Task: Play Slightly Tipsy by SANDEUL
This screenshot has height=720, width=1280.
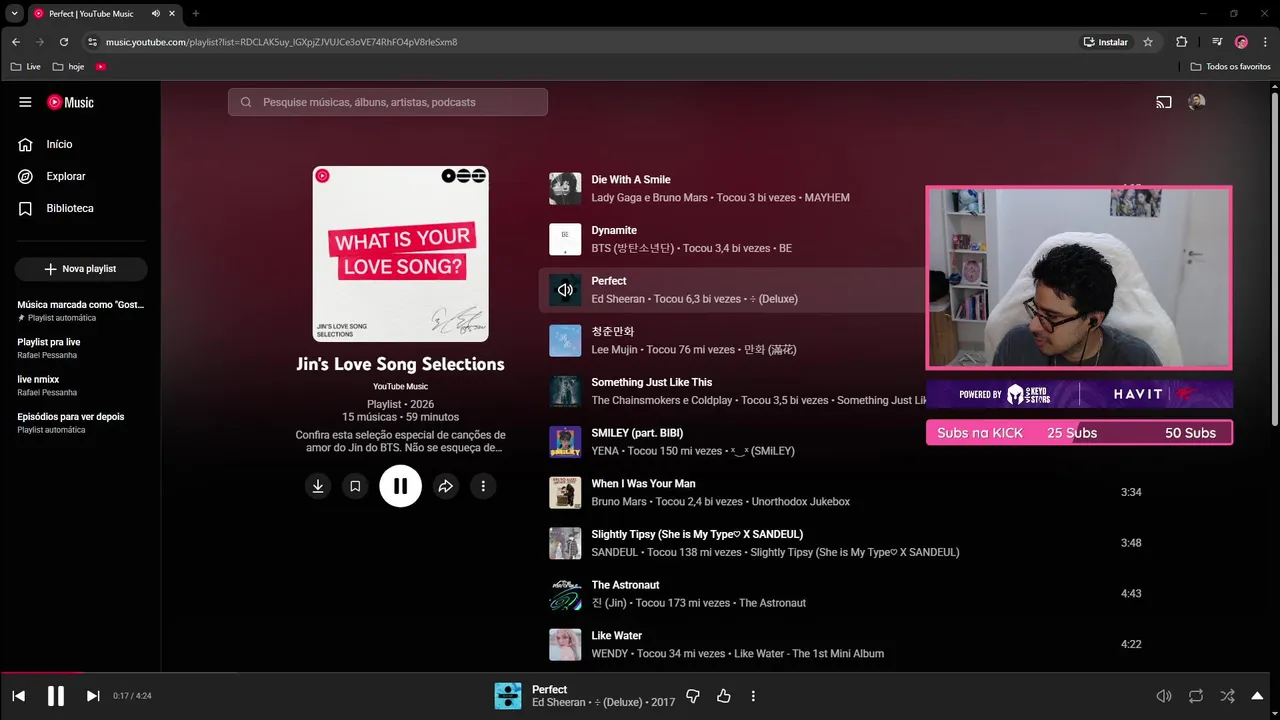Action: pos(697,534)
